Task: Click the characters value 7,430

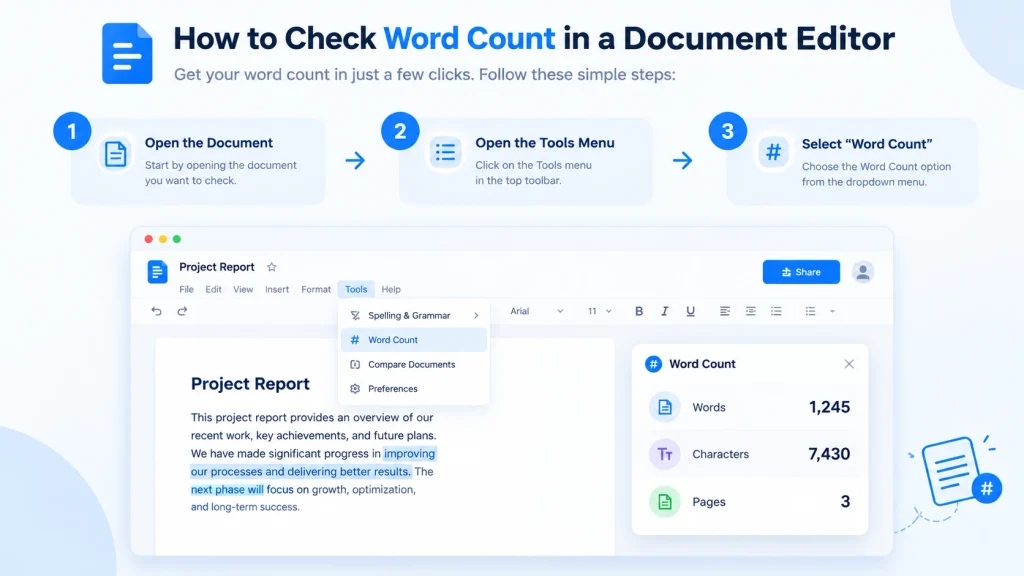Action: click(x=829, y=454)
